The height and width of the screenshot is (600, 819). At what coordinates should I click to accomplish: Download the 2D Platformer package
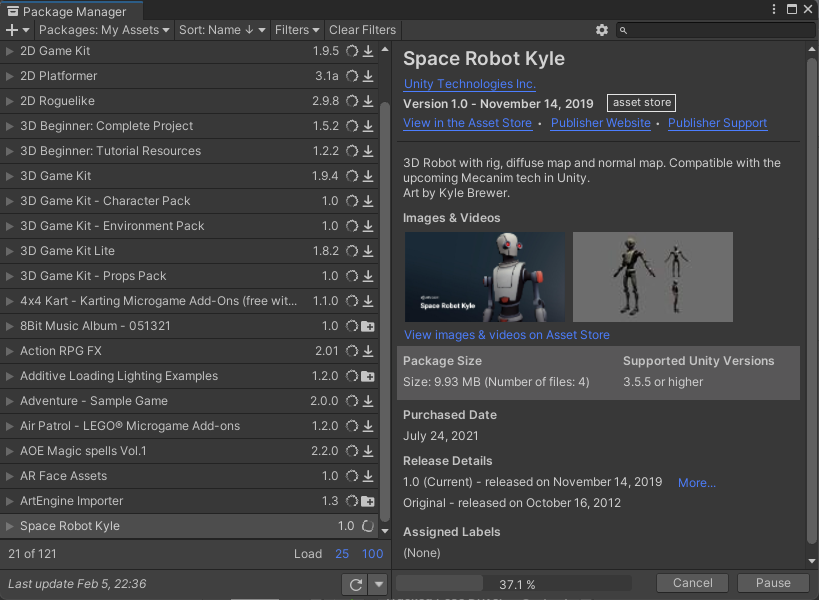(368, 76)
